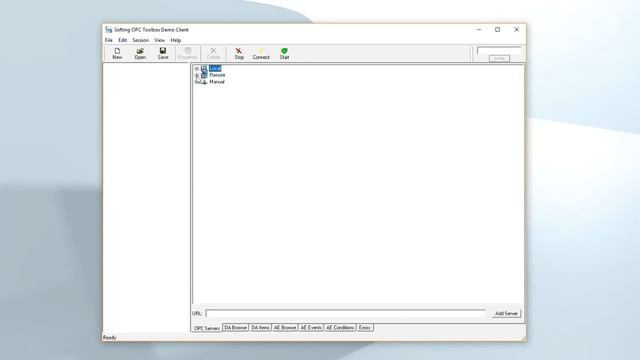Open the View menu
640x360 pixels.
(x=160, y=40)
